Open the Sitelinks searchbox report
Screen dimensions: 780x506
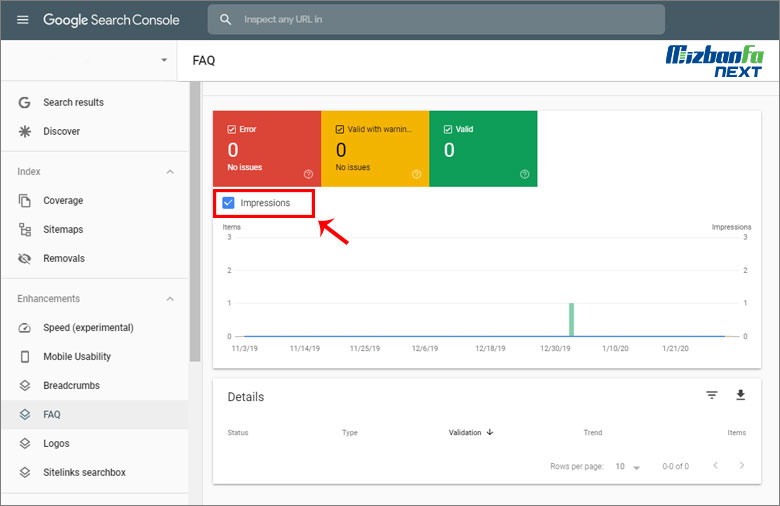pyautogui.click(x=85, y=472)
